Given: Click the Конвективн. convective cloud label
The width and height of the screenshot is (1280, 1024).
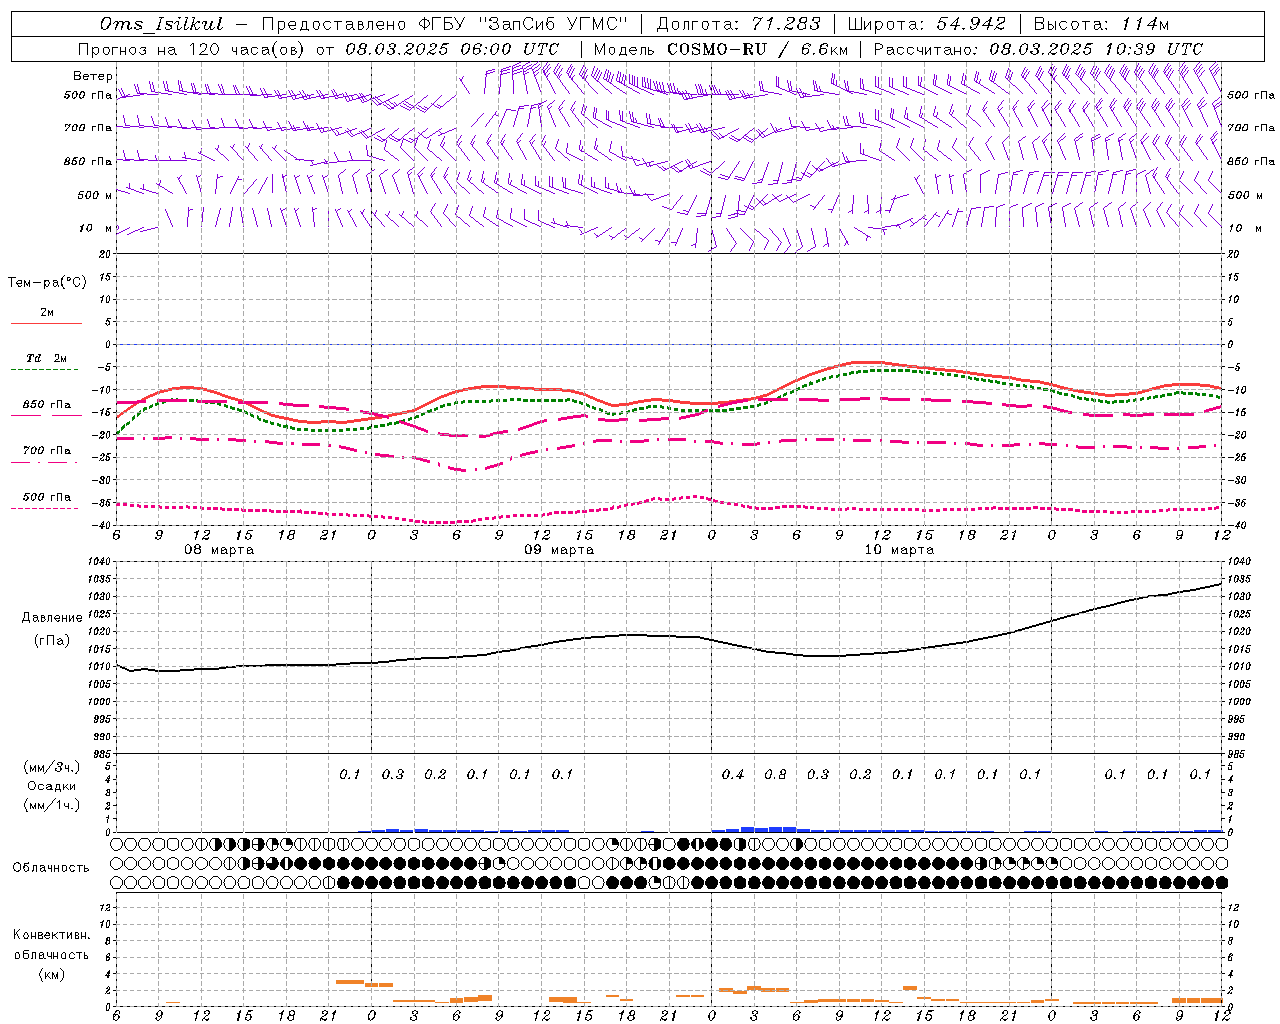Looking at the screenshot, I should 51,935.
